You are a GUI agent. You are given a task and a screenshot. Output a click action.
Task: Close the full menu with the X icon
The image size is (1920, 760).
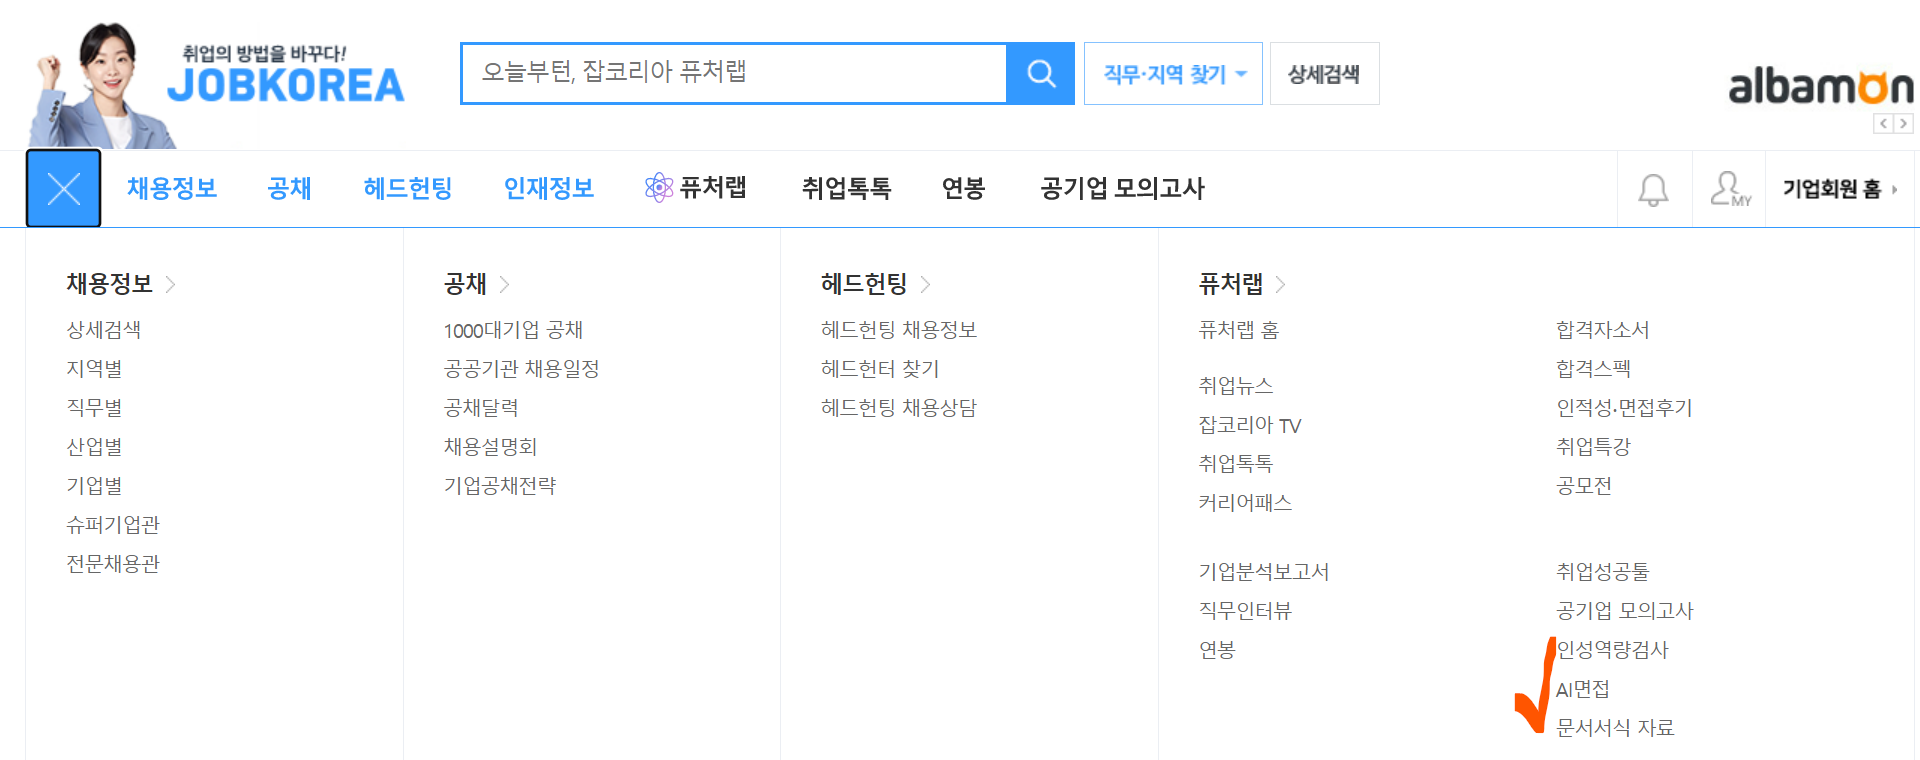pyautogui.click(x=63, y=188)
